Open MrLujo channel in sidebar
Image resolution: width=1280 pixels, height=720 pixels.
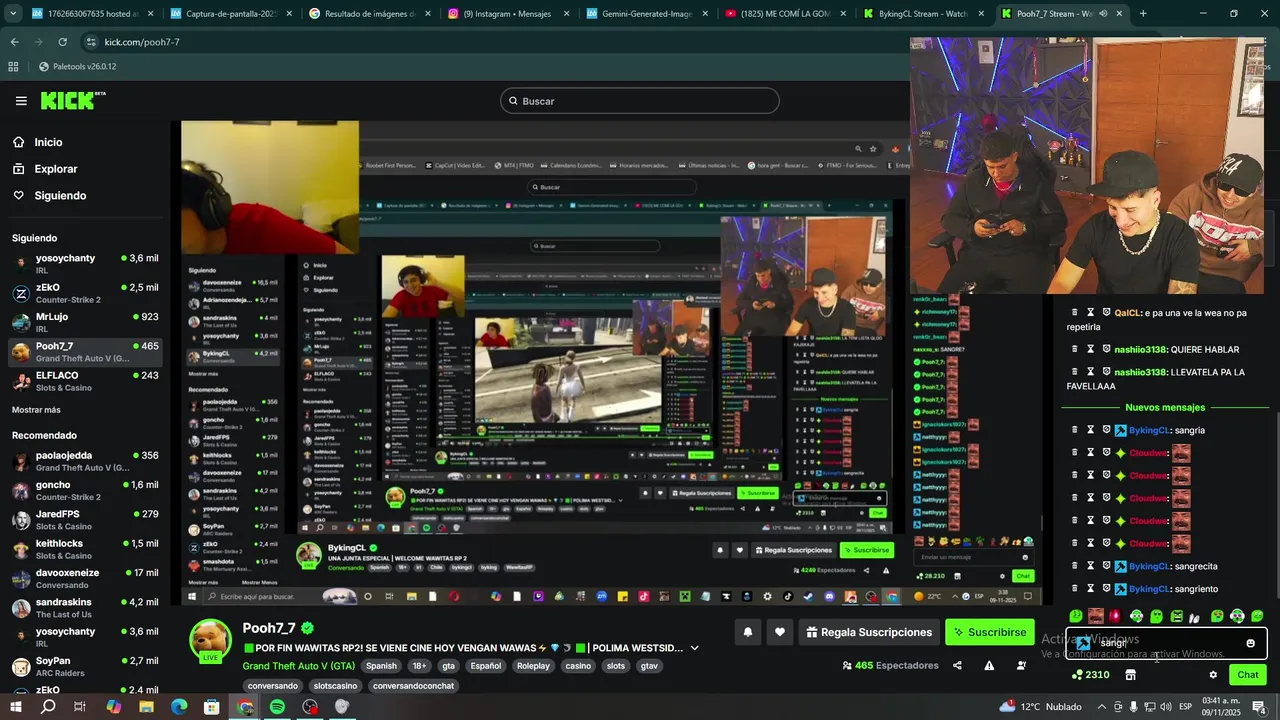point(84,322)
